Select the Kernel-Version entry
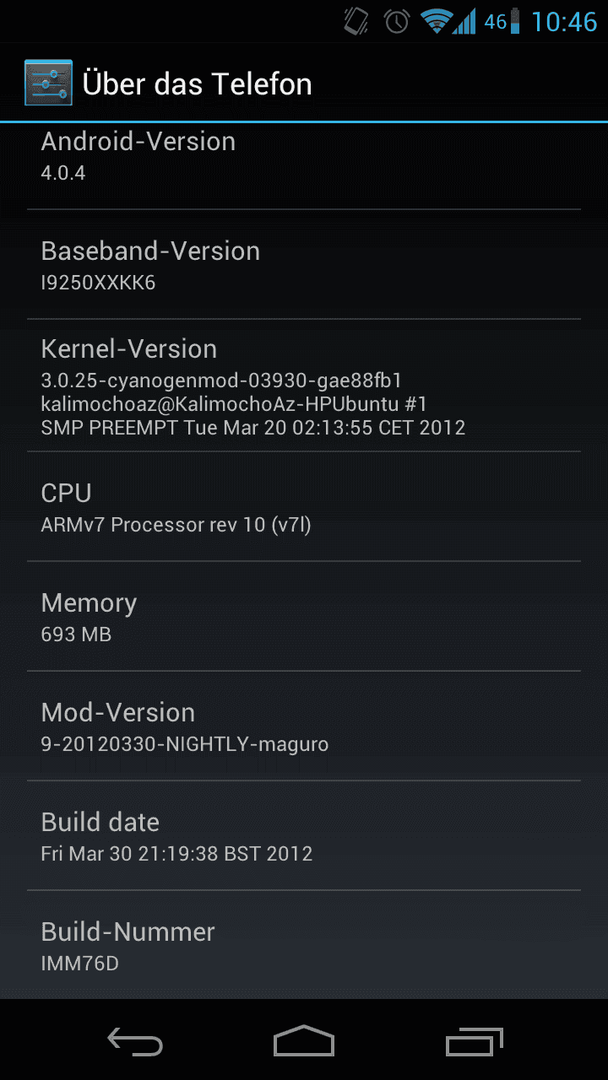608x1080 pixels. [304, 386]
